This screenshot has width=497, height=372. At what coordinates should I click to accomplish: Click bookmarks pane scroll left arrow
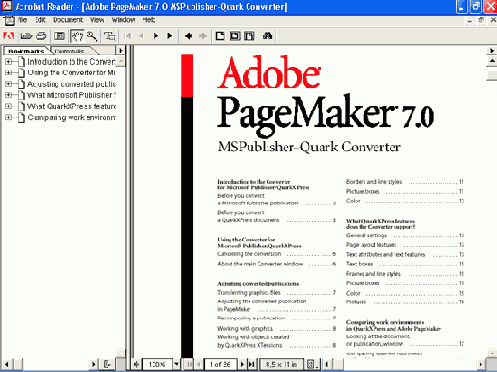coord(7,364)
